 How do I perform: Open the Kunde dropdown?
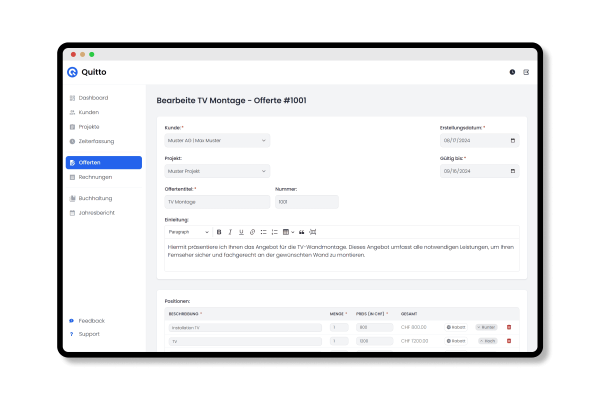pyautogui.click(x=217, y=141)
